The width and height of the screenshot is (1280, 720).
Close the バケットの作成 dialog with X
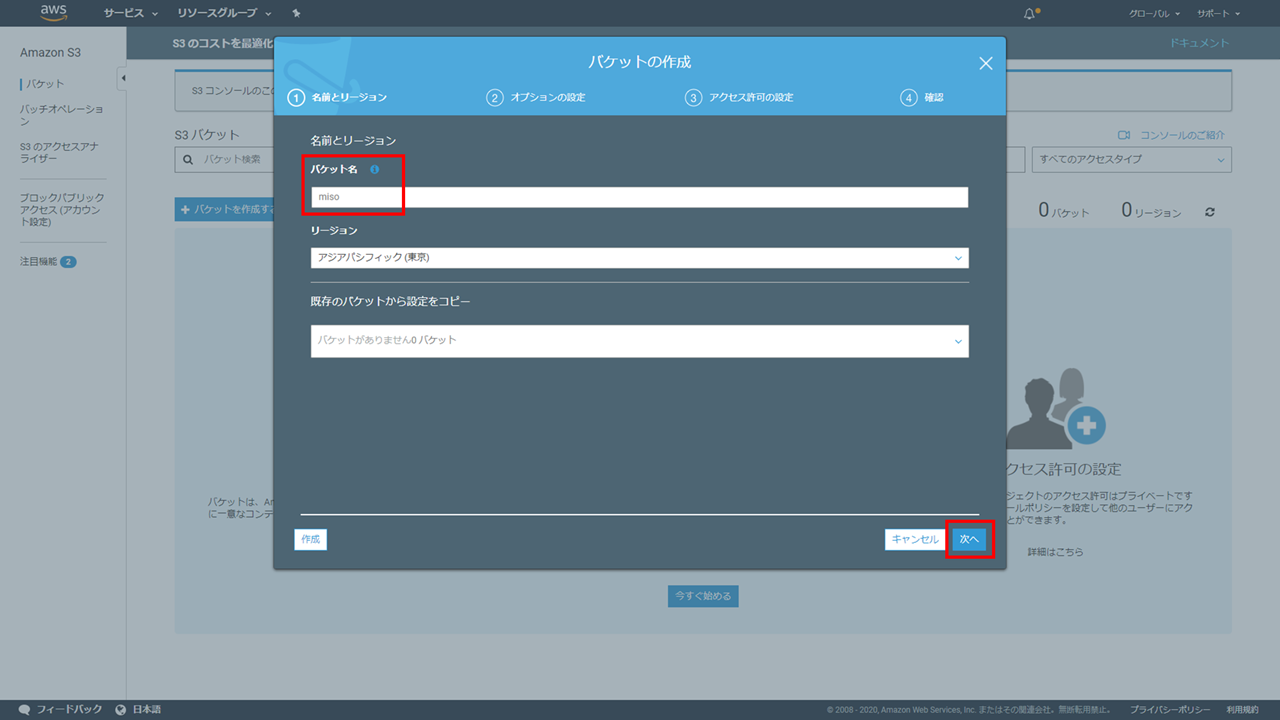[985, 63]
